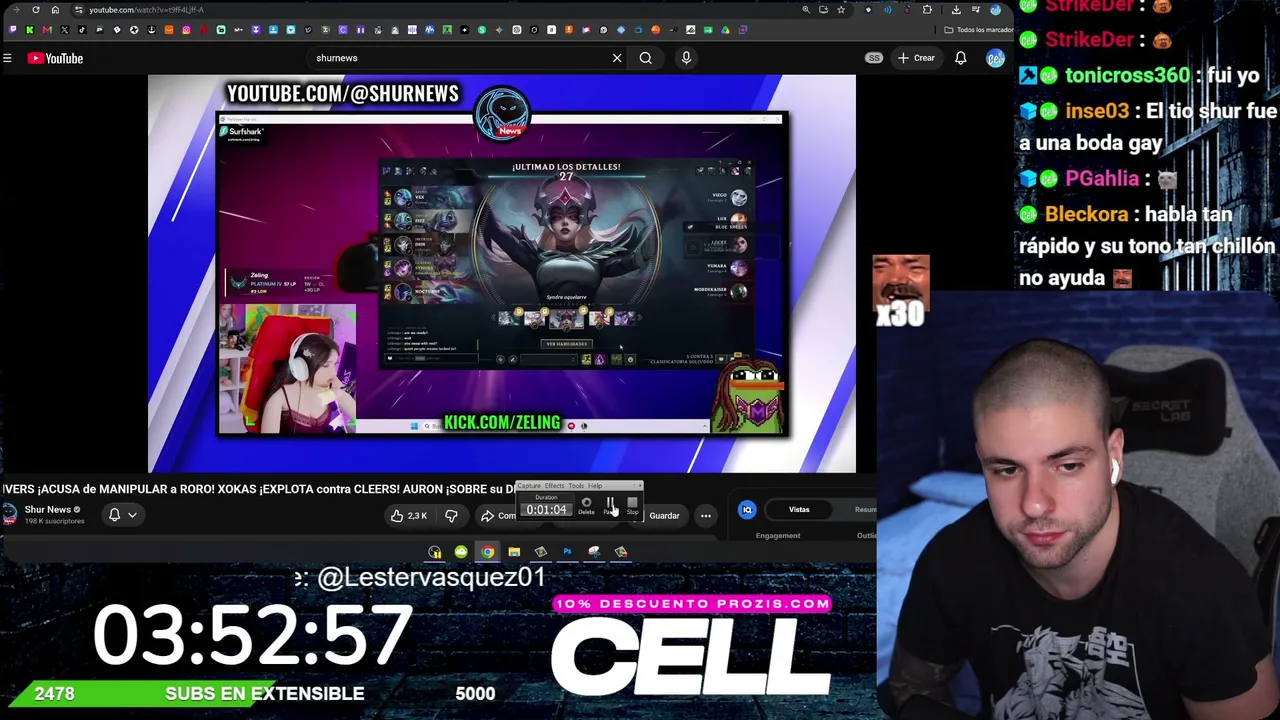Open the recorder's Capture menu
This screenshot has width=1280, height=720.
[528, 486]
